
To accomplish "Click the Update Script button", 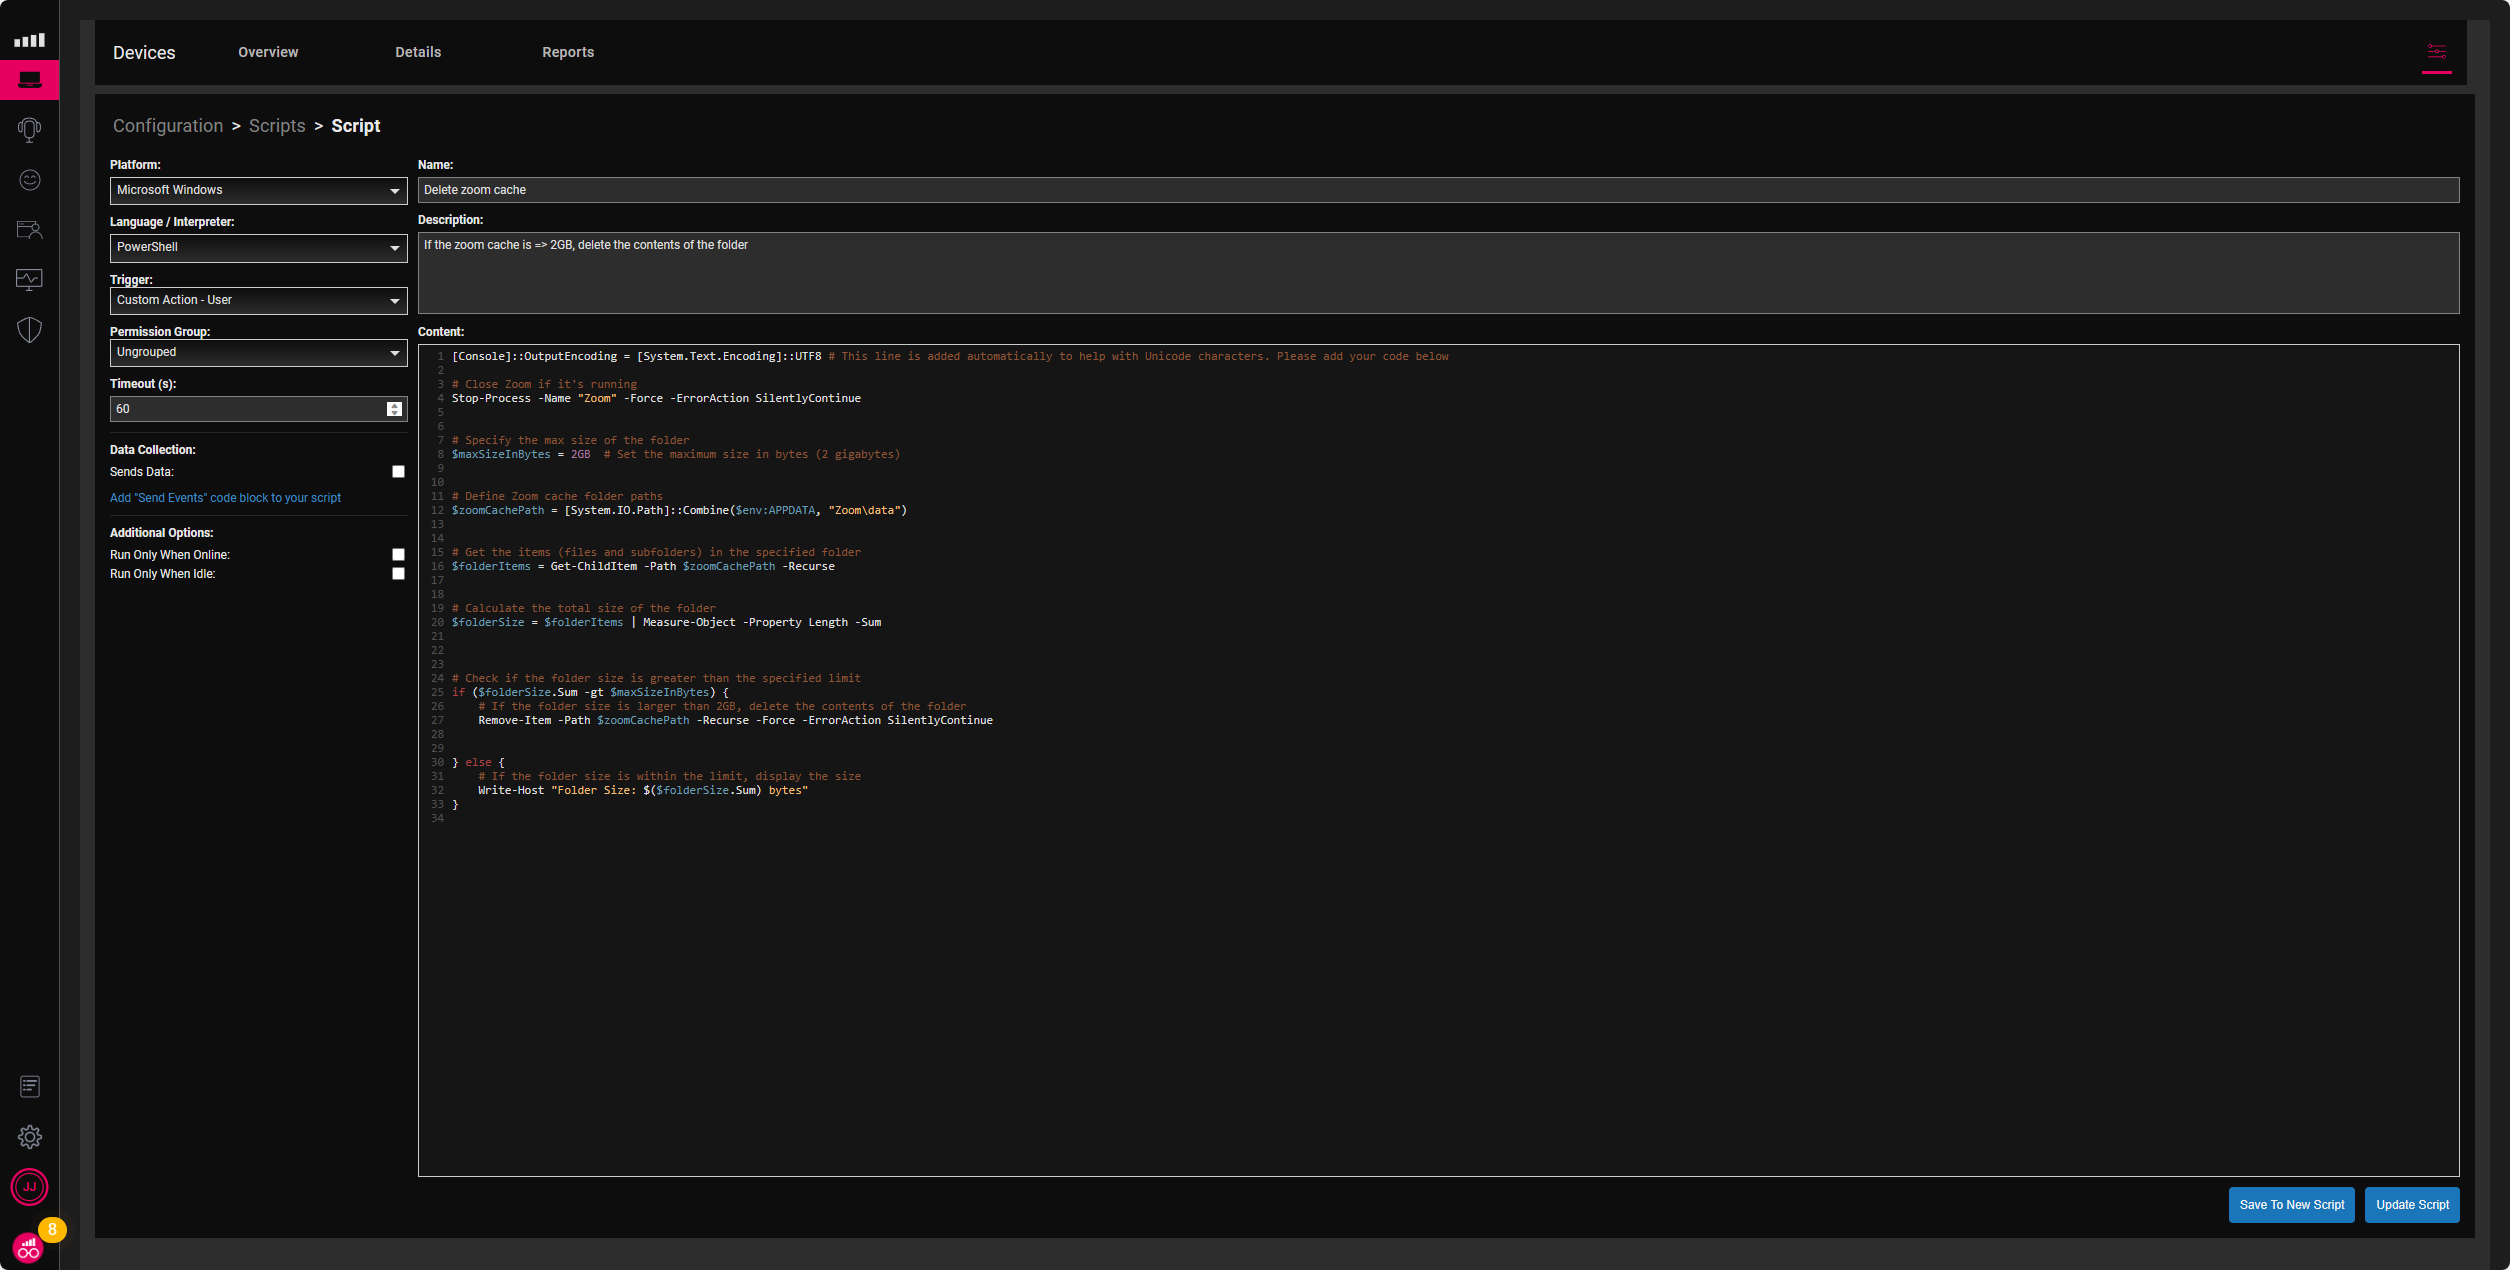I will tap(2414, 1204).
